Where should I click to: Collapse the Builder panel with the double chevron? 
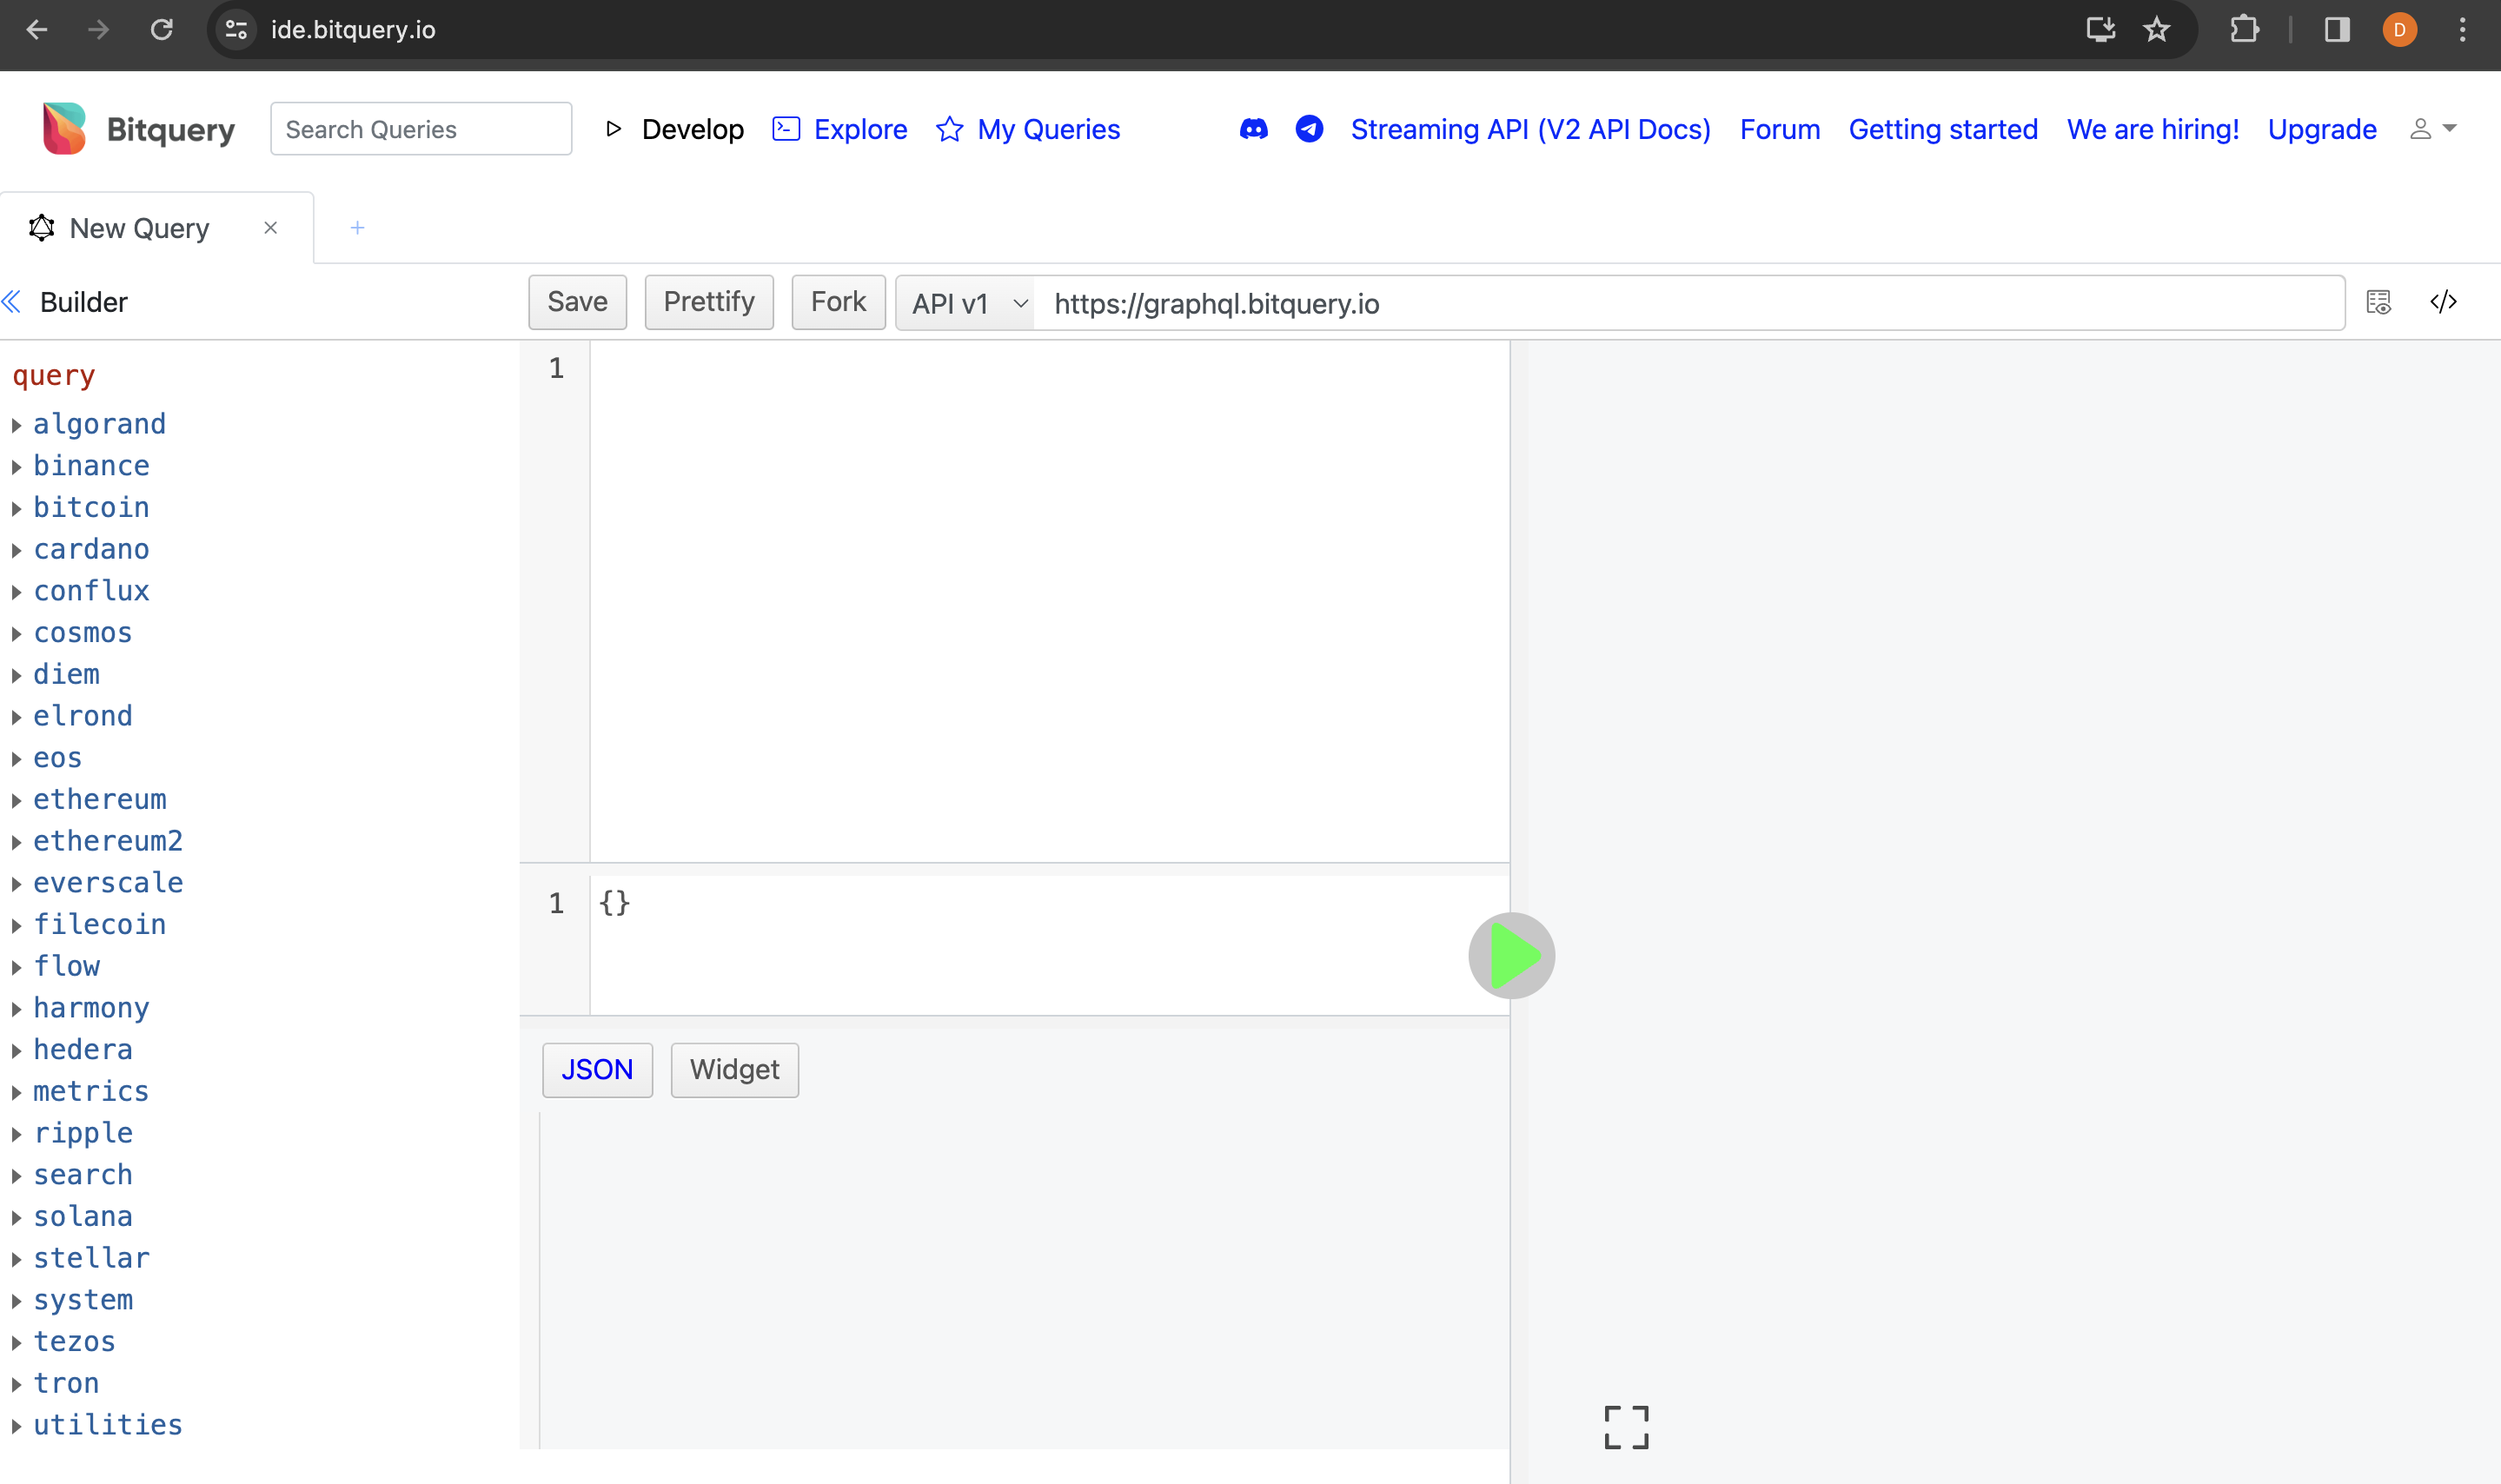tap(12, 302)
